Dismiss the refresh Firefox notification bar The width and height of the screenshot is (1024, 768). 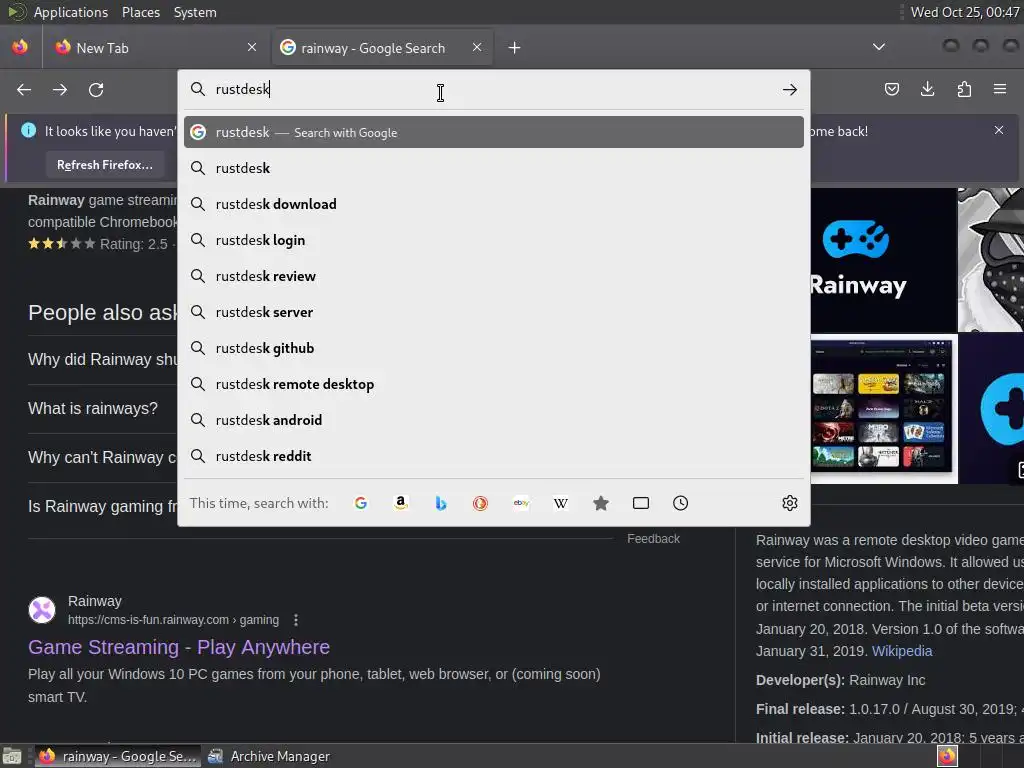999,130
